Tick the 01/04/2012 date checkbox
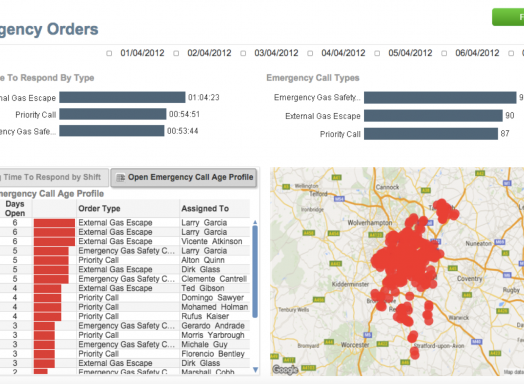The width and height of the screenshot is (524, 384). (x=109, y=53)
